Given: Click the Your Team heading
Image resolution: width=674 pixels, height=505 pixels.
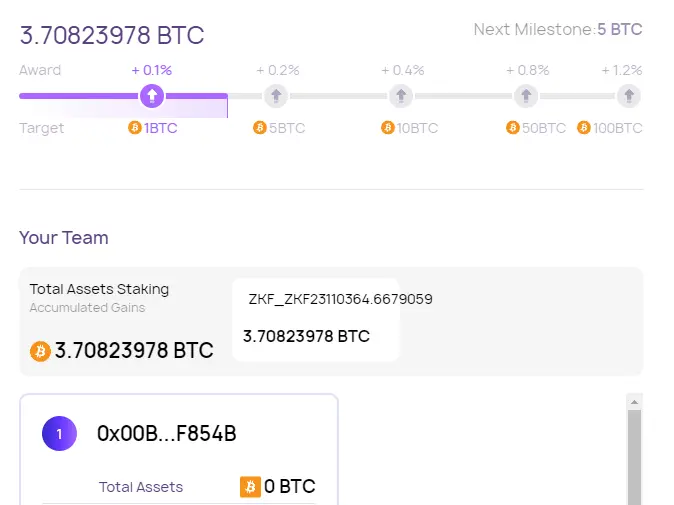Looking at the screenshot, I should click(64, 238).
